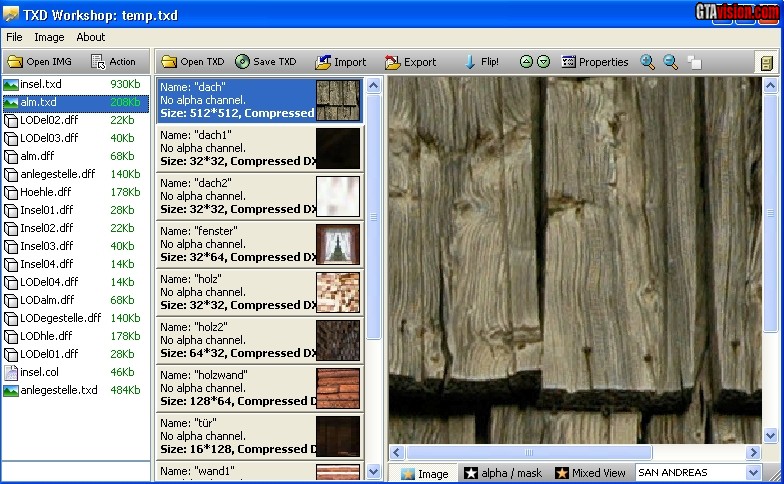
Task: Click the move texture up arrow icon
Action: point(526,62)
